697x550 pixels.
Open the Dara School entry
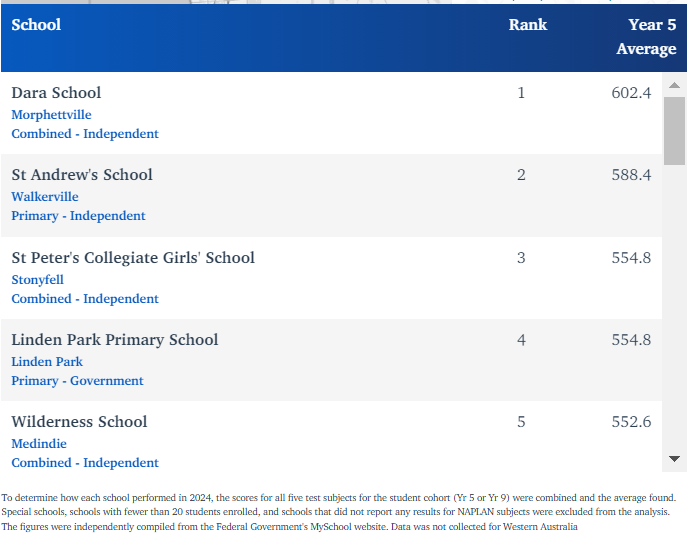point(56,93)
